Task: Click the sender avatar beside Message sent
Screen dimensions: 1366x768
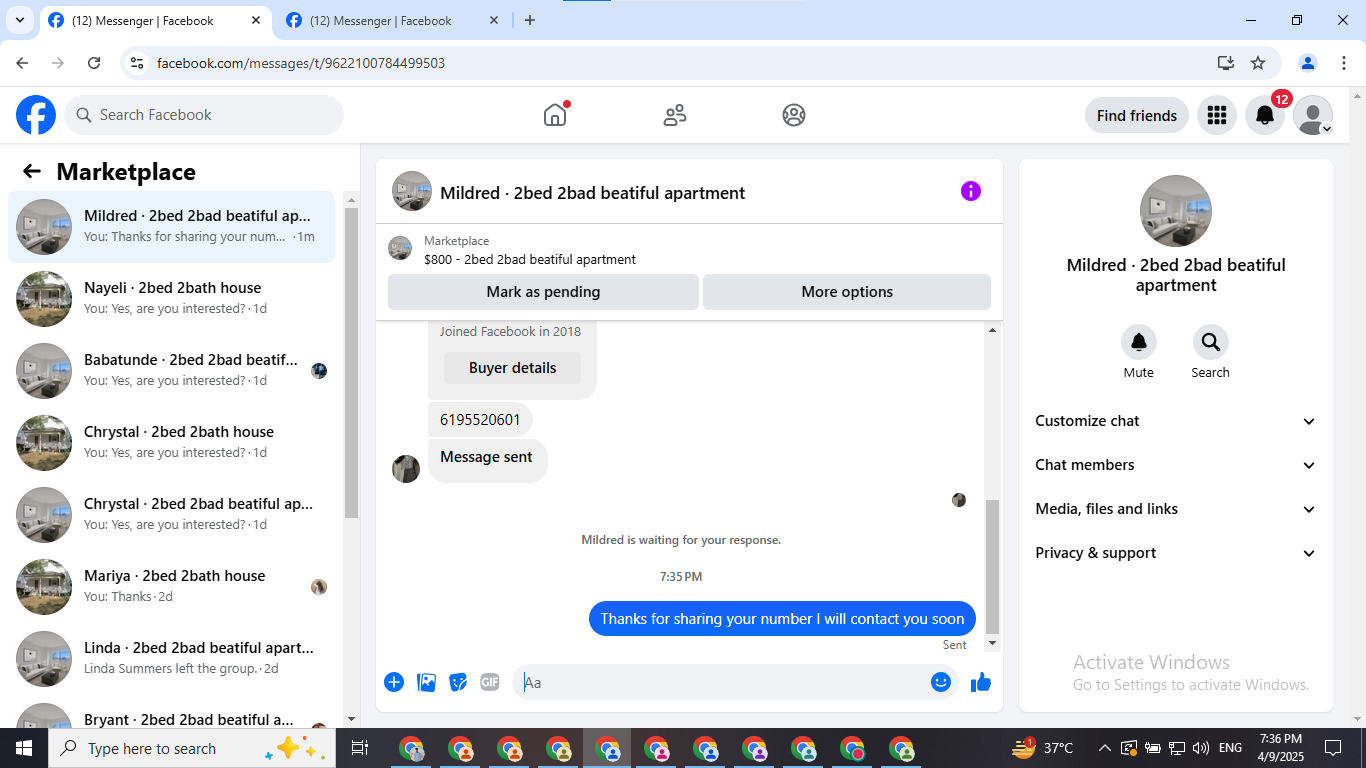Action: coord(406,469)
